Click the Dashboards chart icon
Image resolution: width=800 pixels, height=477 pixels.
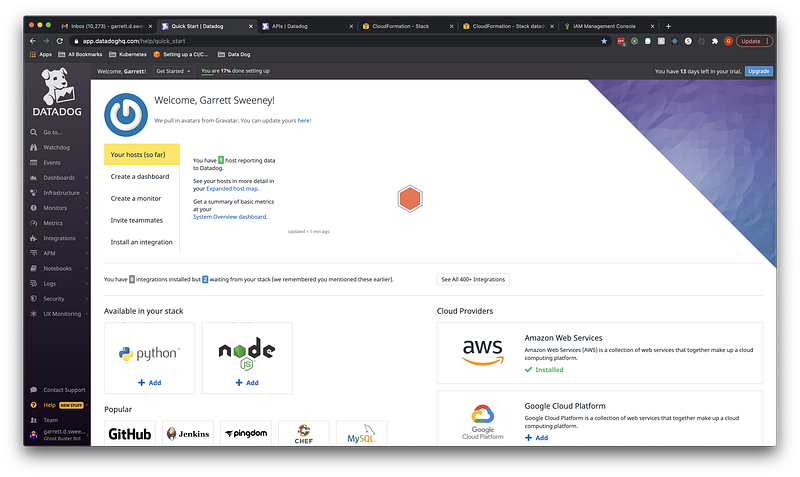click(x=34, y=178)
